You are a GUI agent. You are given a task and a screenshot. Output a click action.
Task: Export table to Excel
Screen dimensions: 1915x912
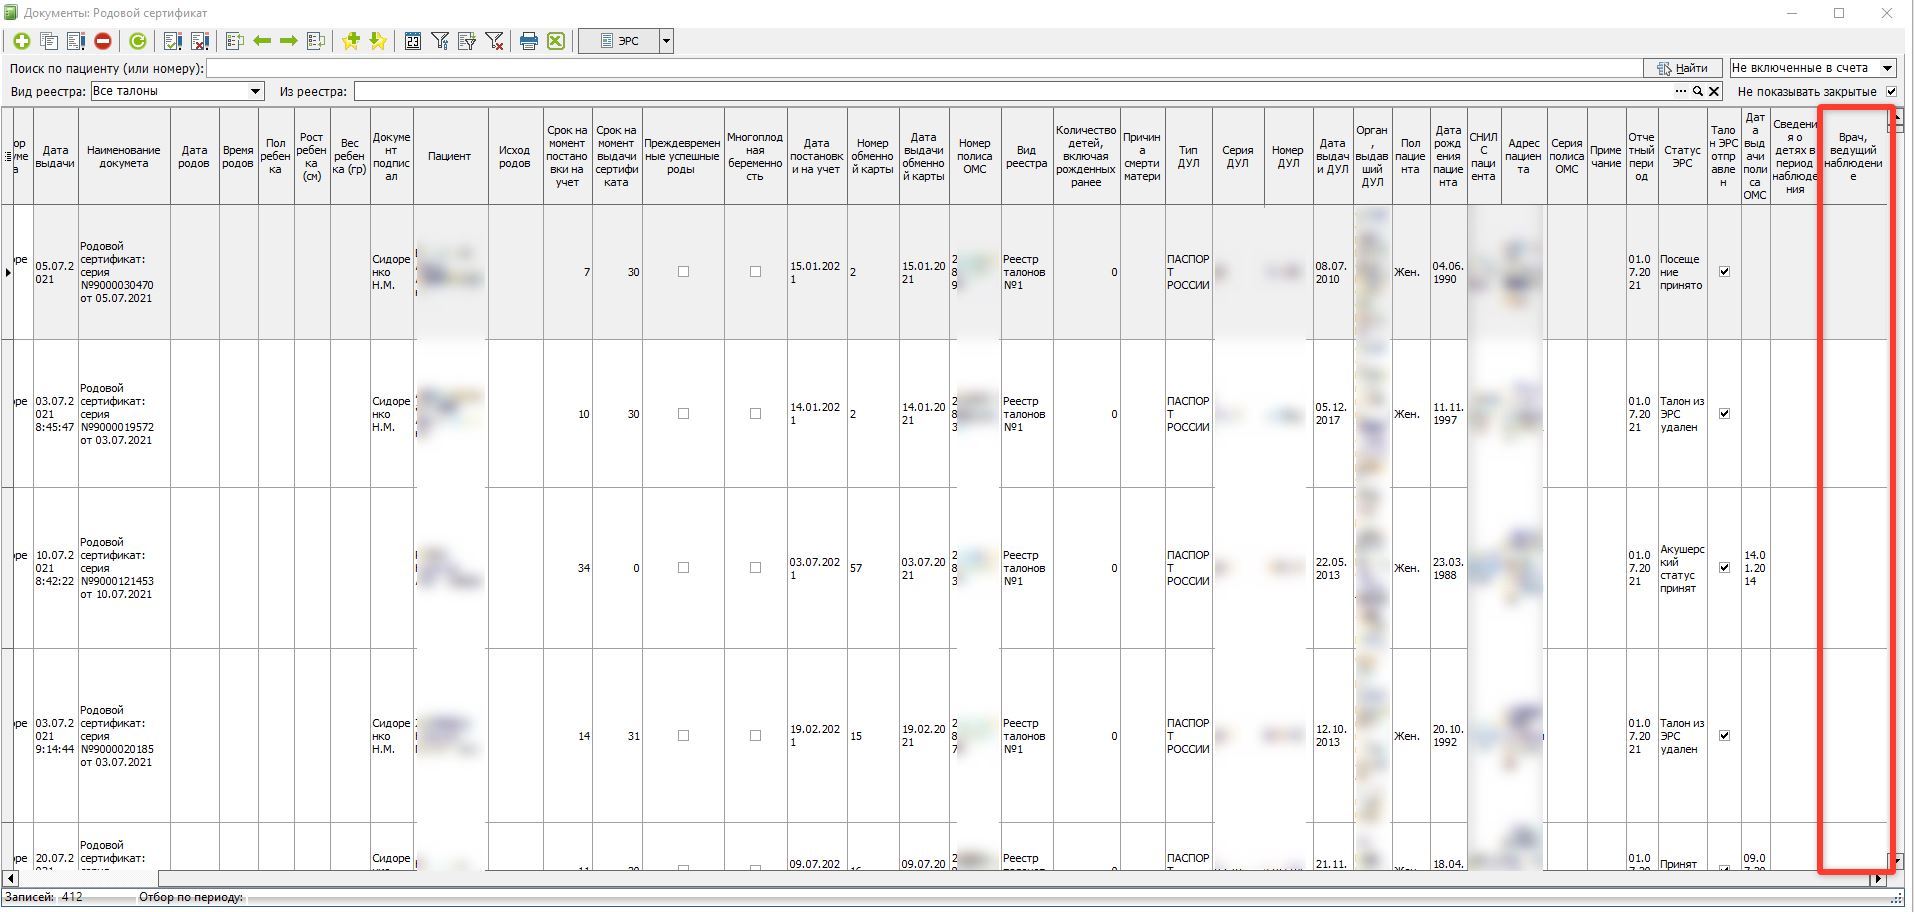click(x=556, y=41)
